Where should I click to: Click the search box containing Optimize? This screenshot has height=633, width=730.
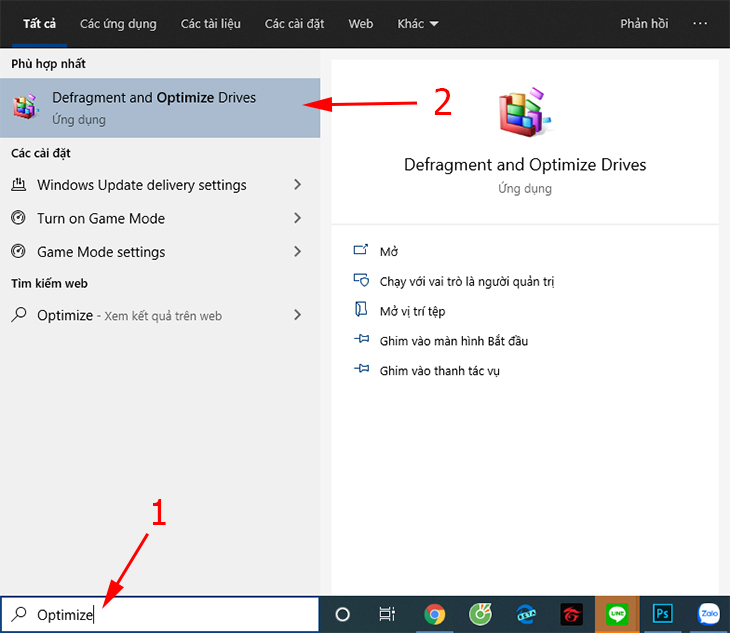tap(160, 614)
